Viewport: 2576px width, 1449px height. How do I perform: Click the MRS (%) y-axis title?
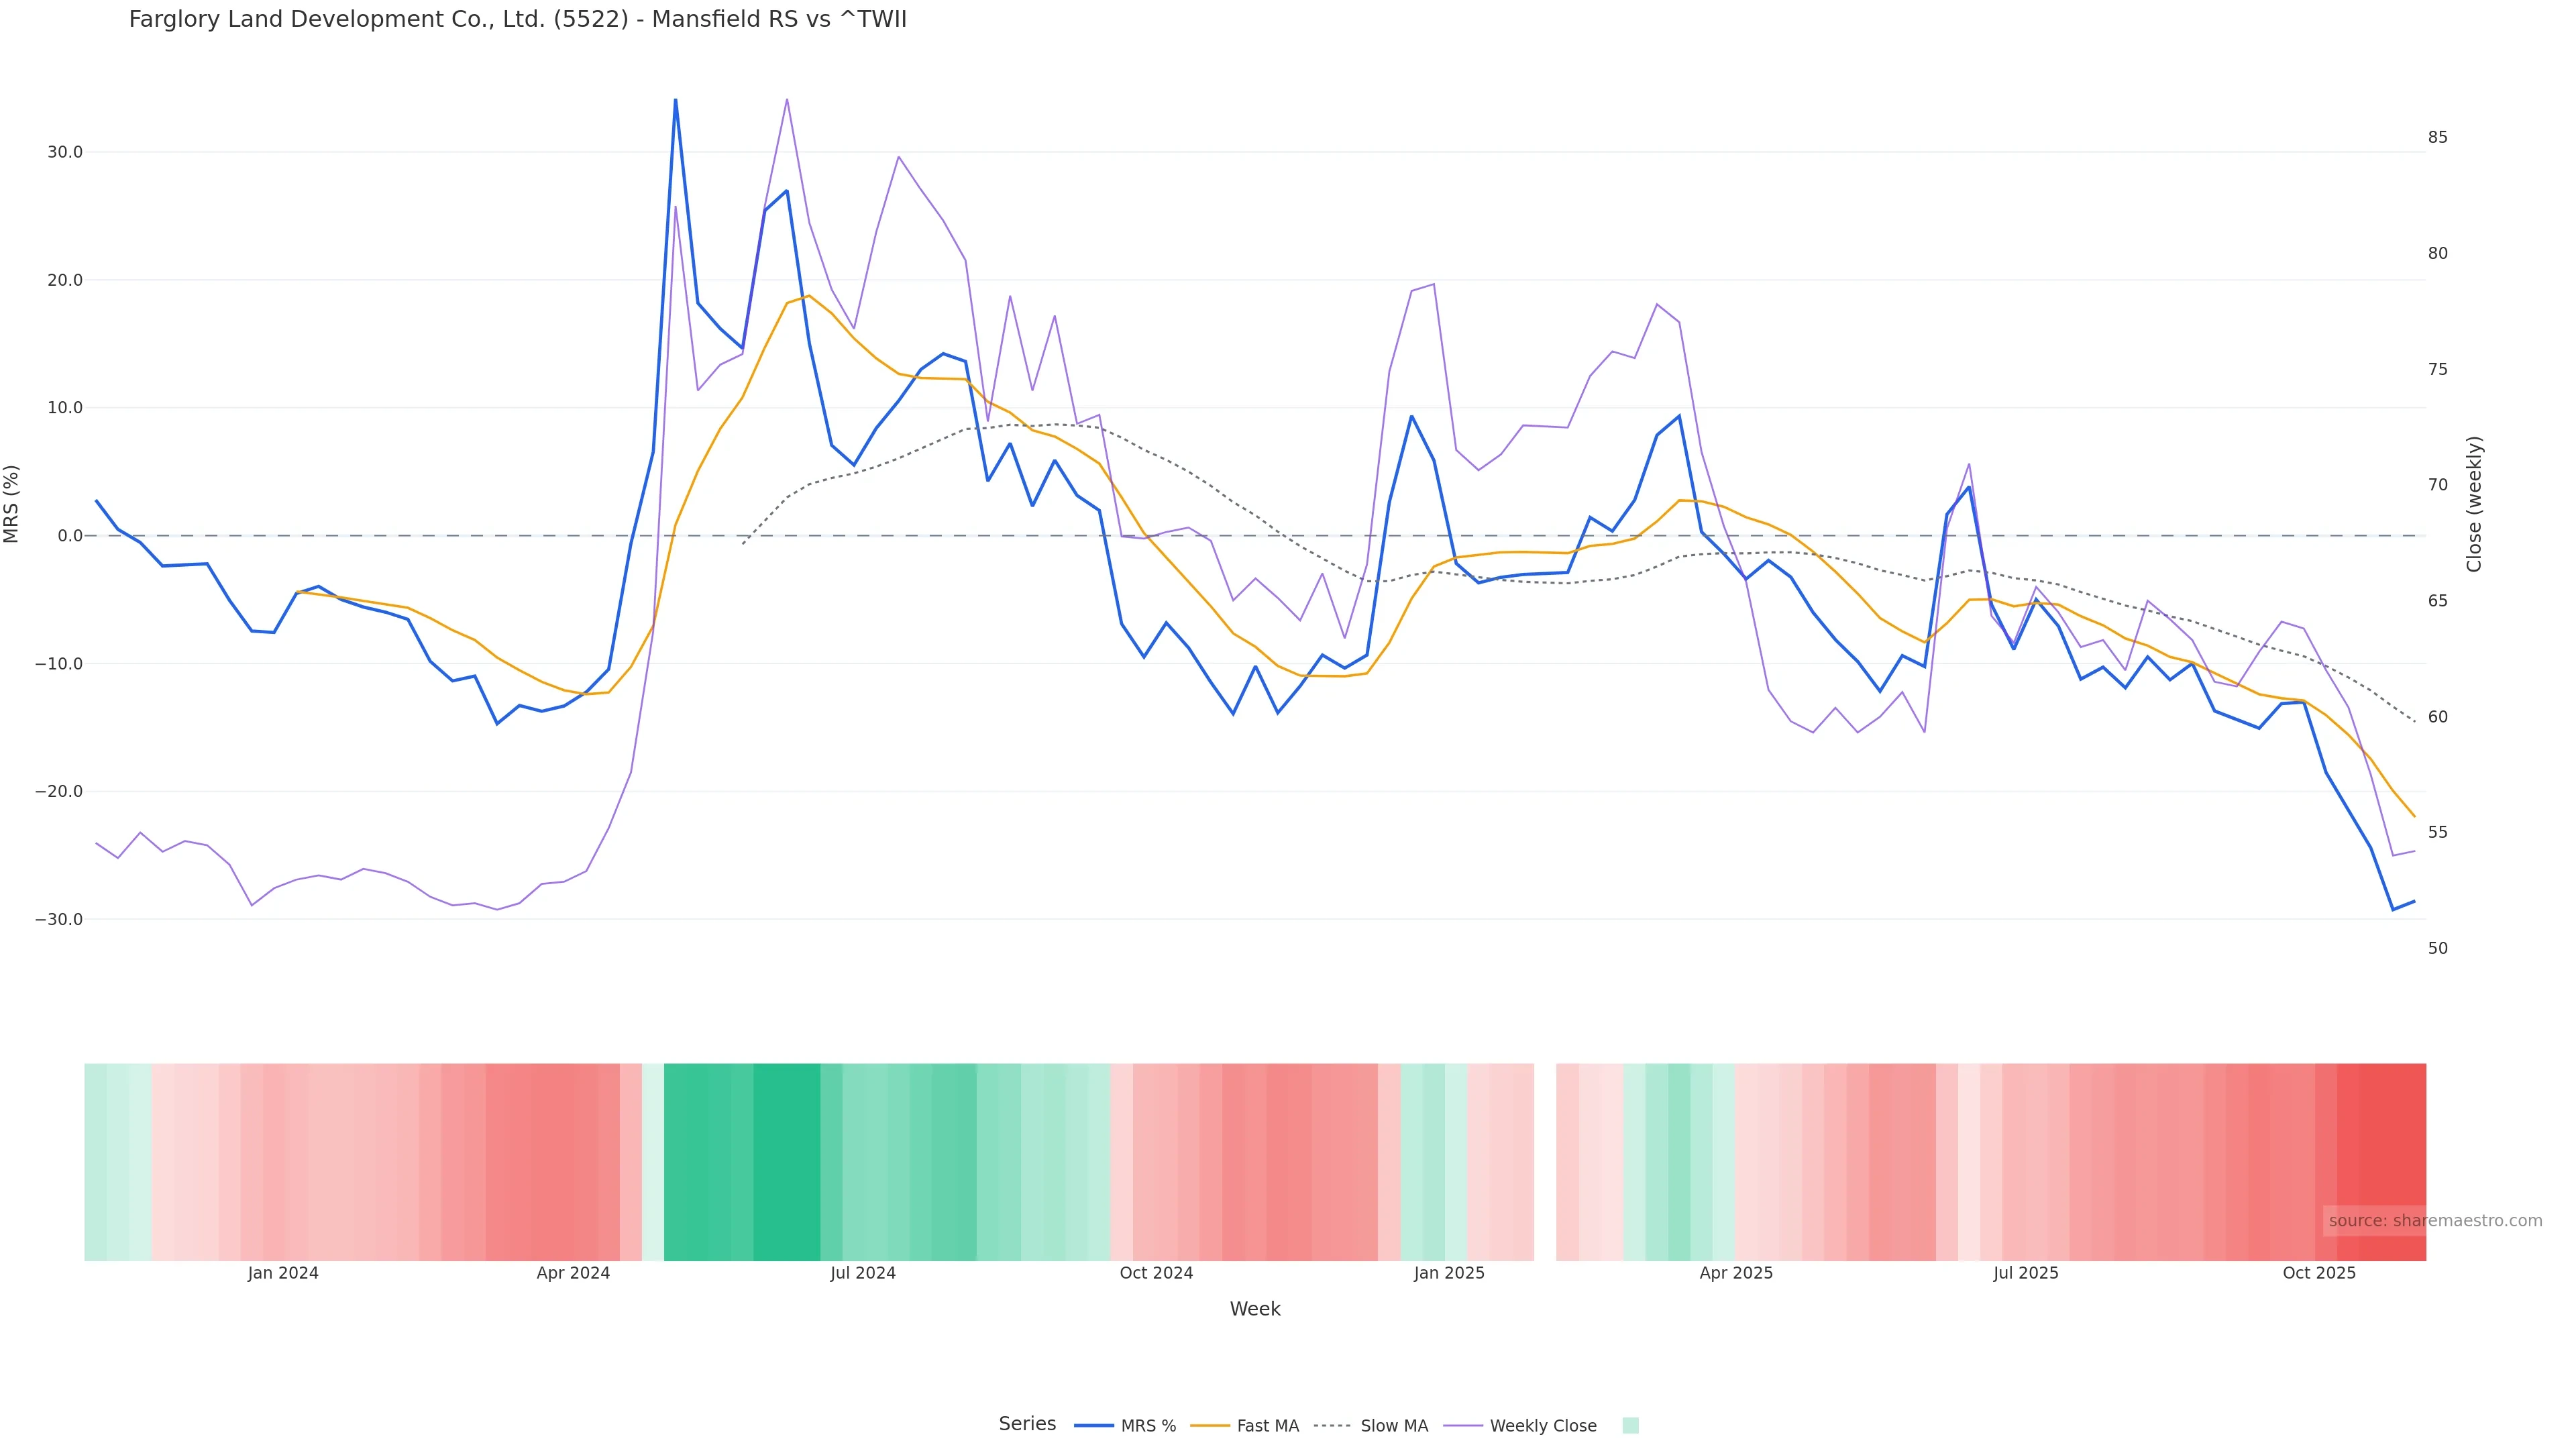[12, 504]
